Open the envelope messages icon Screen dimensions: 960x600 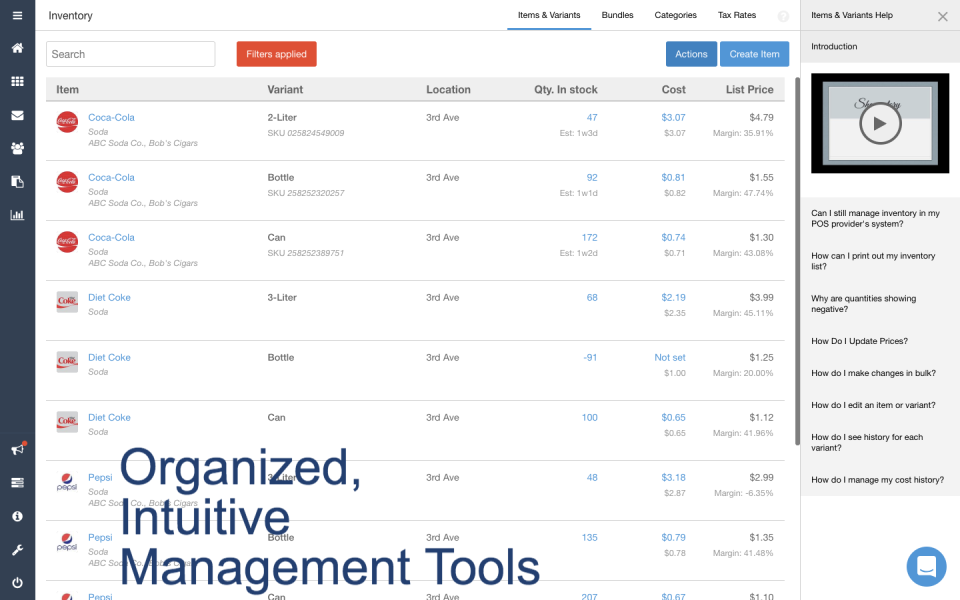point(17,115)
